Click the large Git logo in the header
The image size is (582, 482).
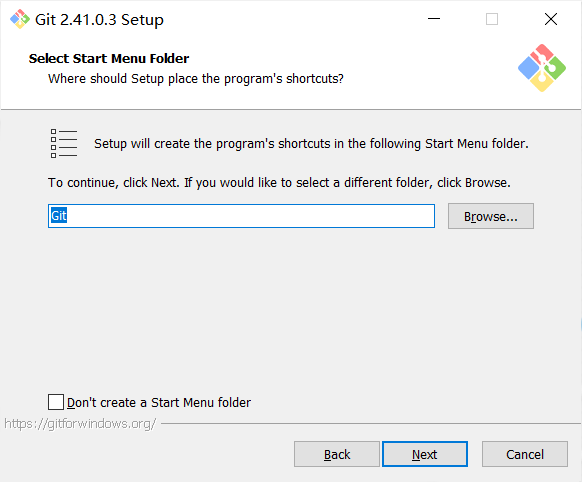coord(542,68)
